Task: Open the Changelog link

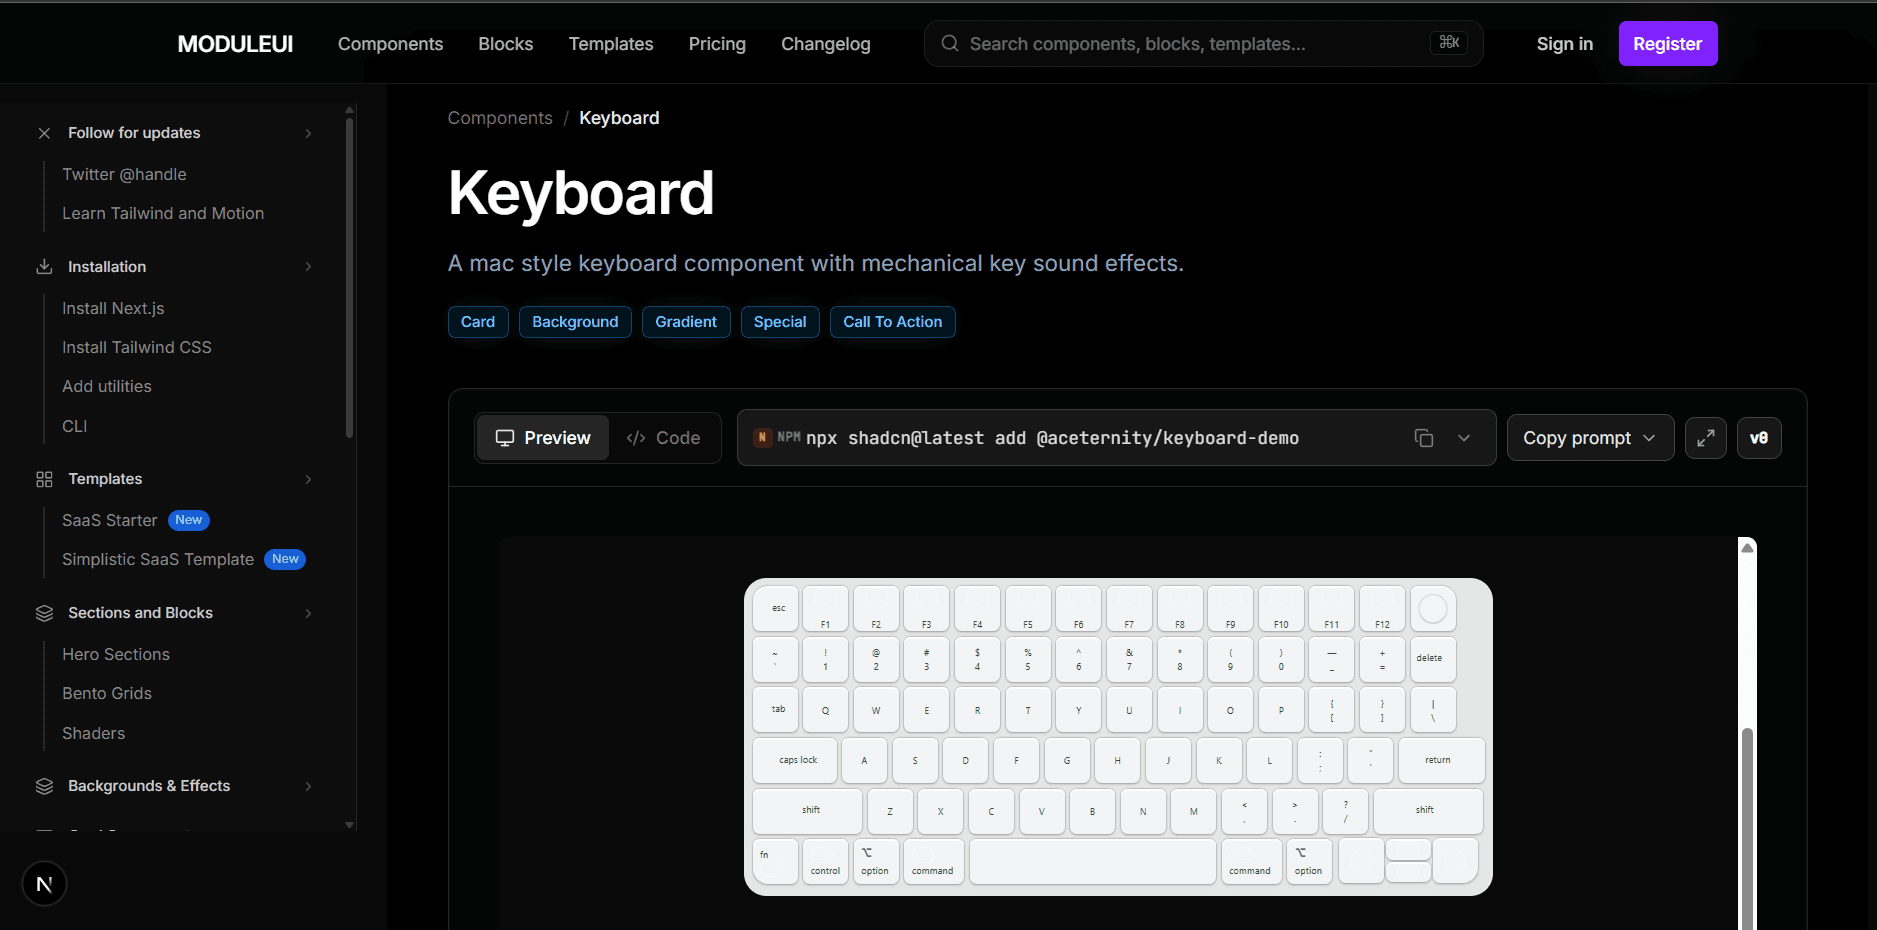Action: click(x=826, y=44)
